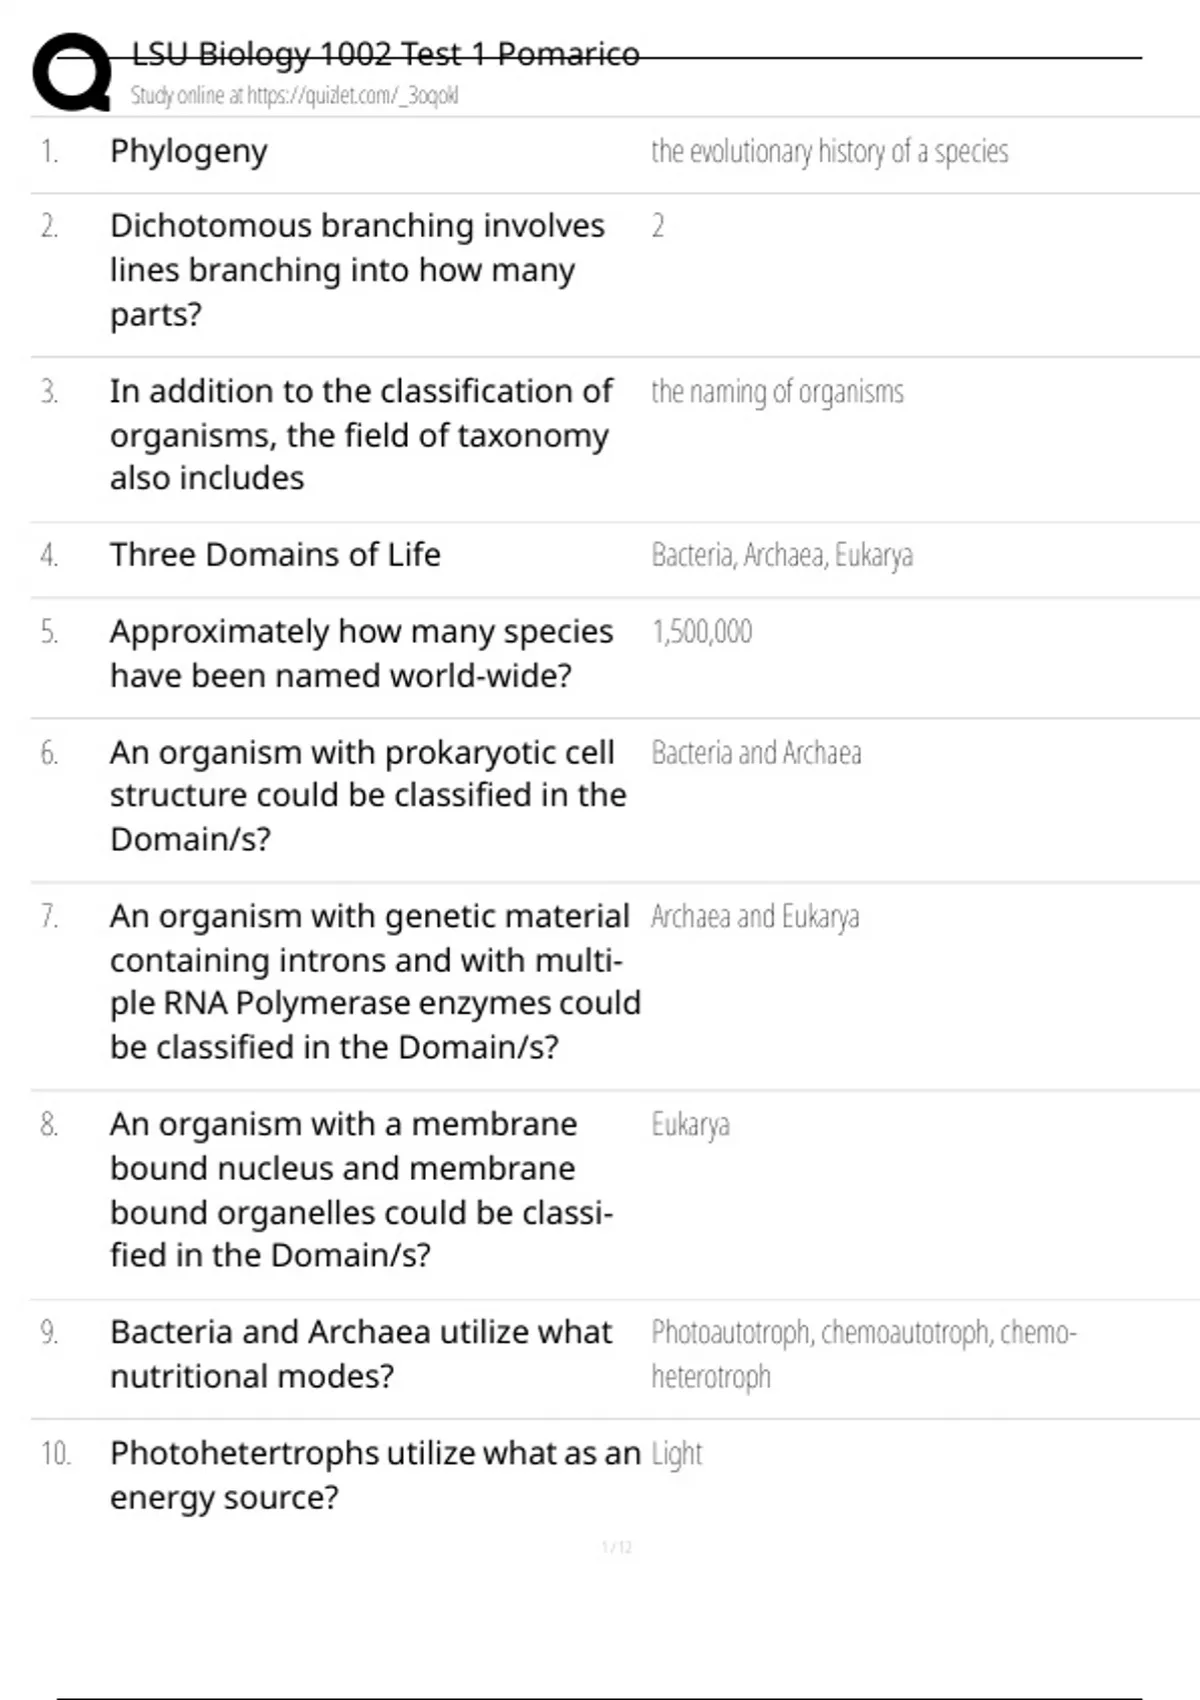Click the answer Archaea and Eukarya

click(755, 917)
